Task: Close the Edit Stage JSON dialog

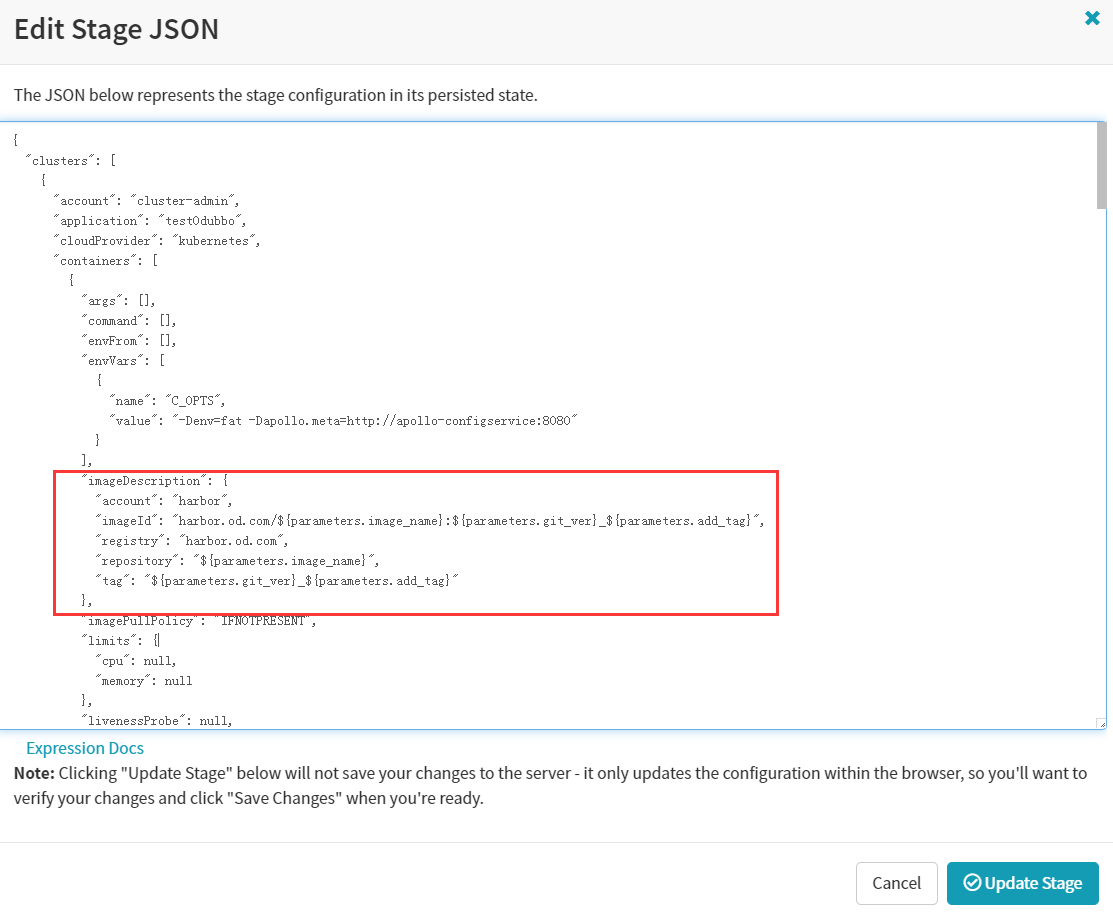Action: pos(1092,18)
